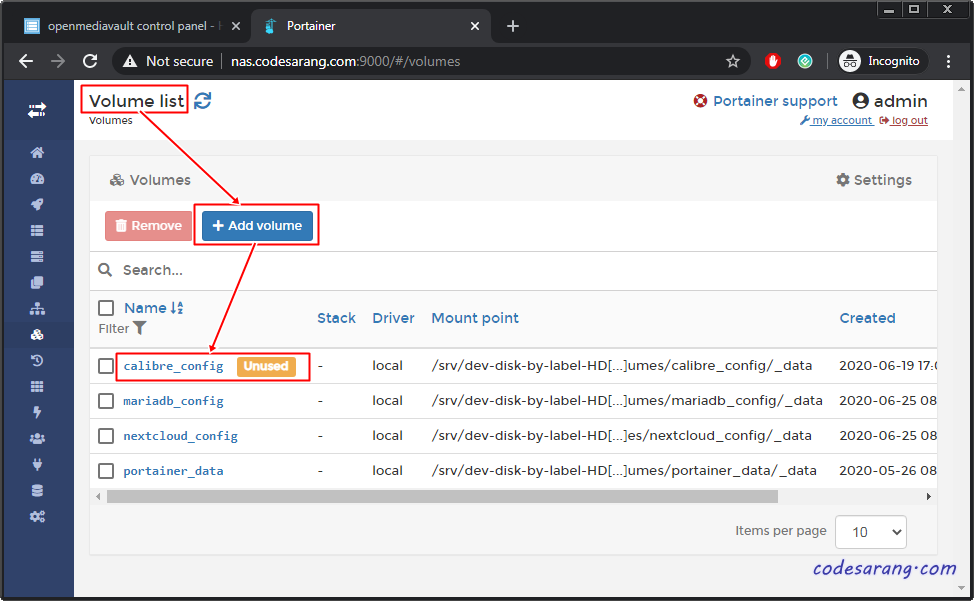The width and height of the screenshot is (974, 601).
Task: Sort by the Name column
Action: click(x=153, y=308)
